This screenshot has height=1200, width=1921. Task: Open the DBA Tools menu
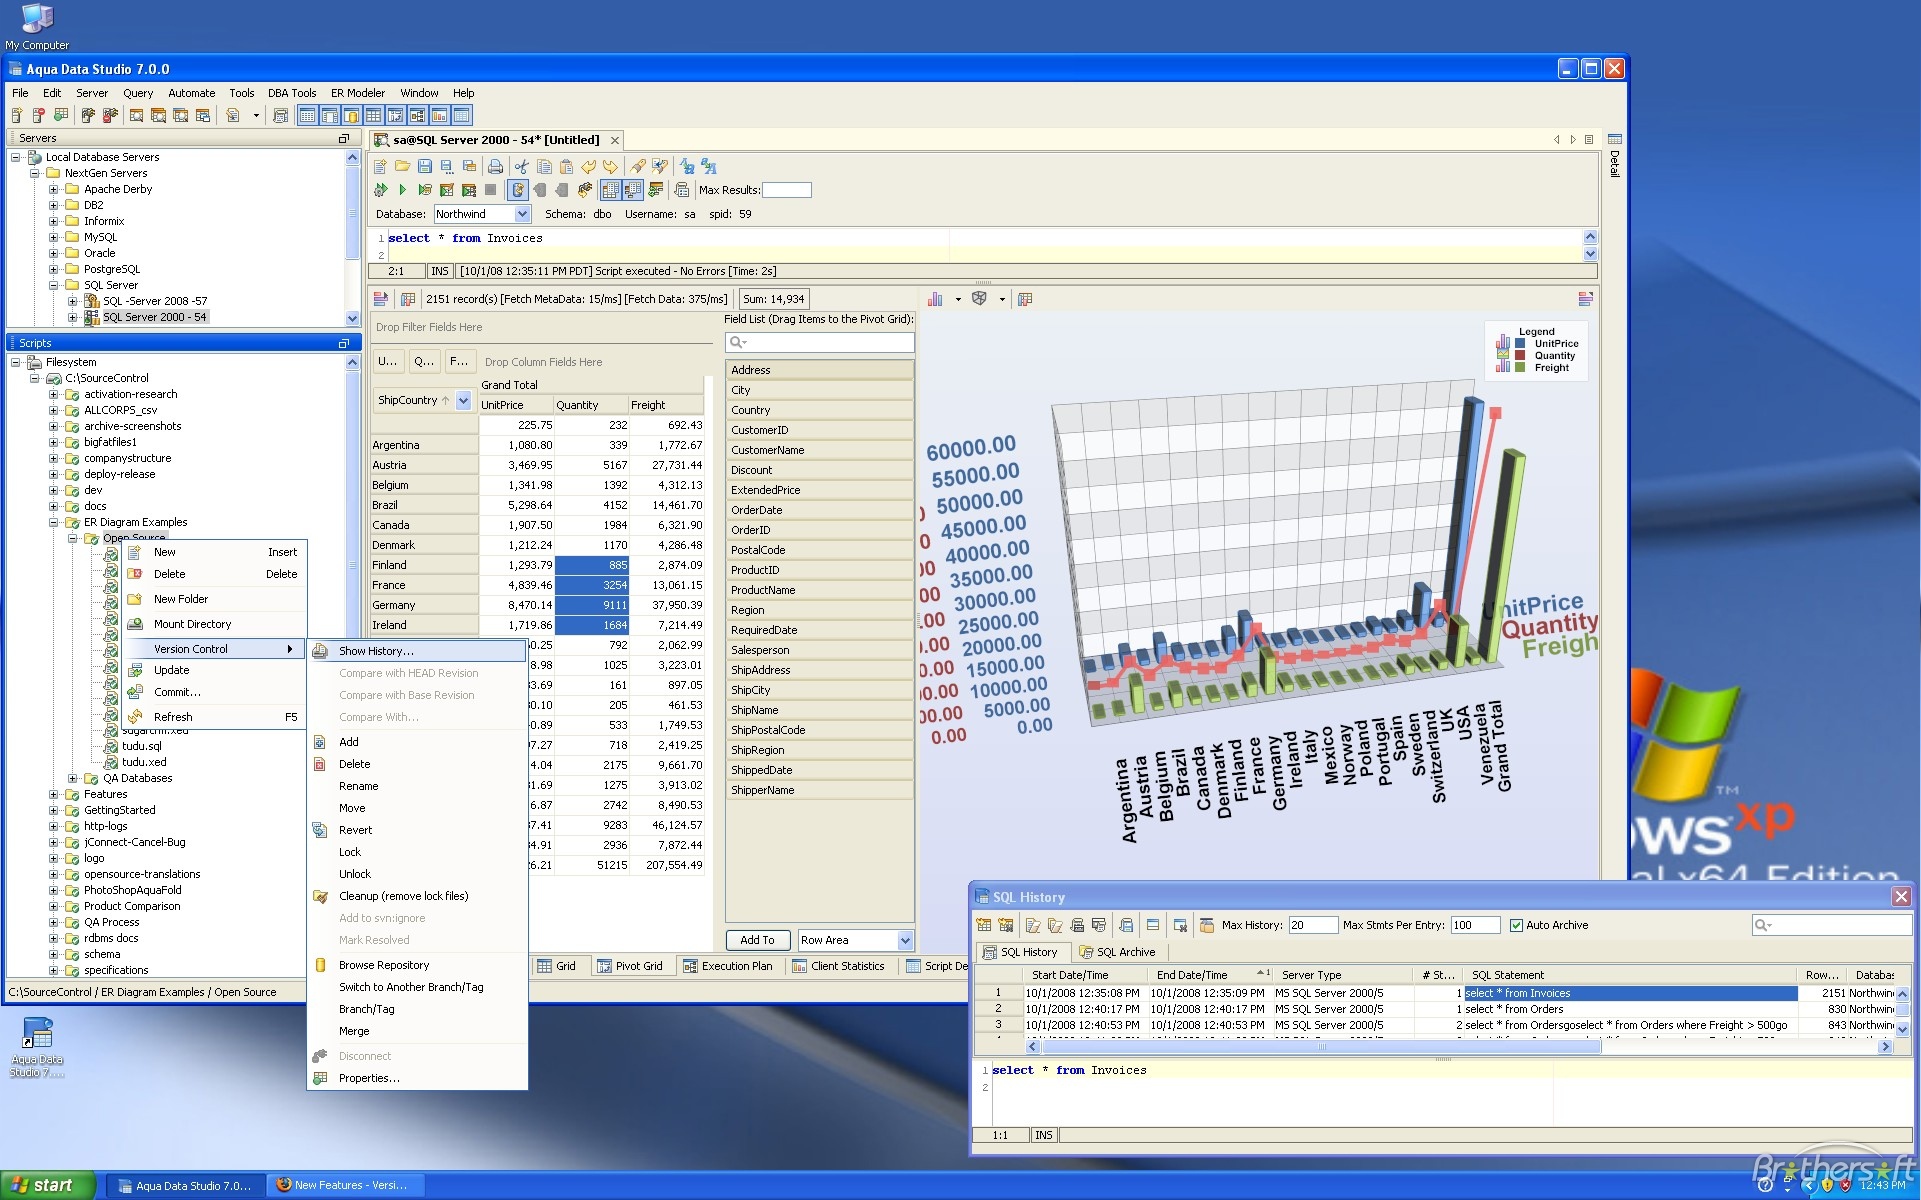pyautogui.click(x=291, y=93)
